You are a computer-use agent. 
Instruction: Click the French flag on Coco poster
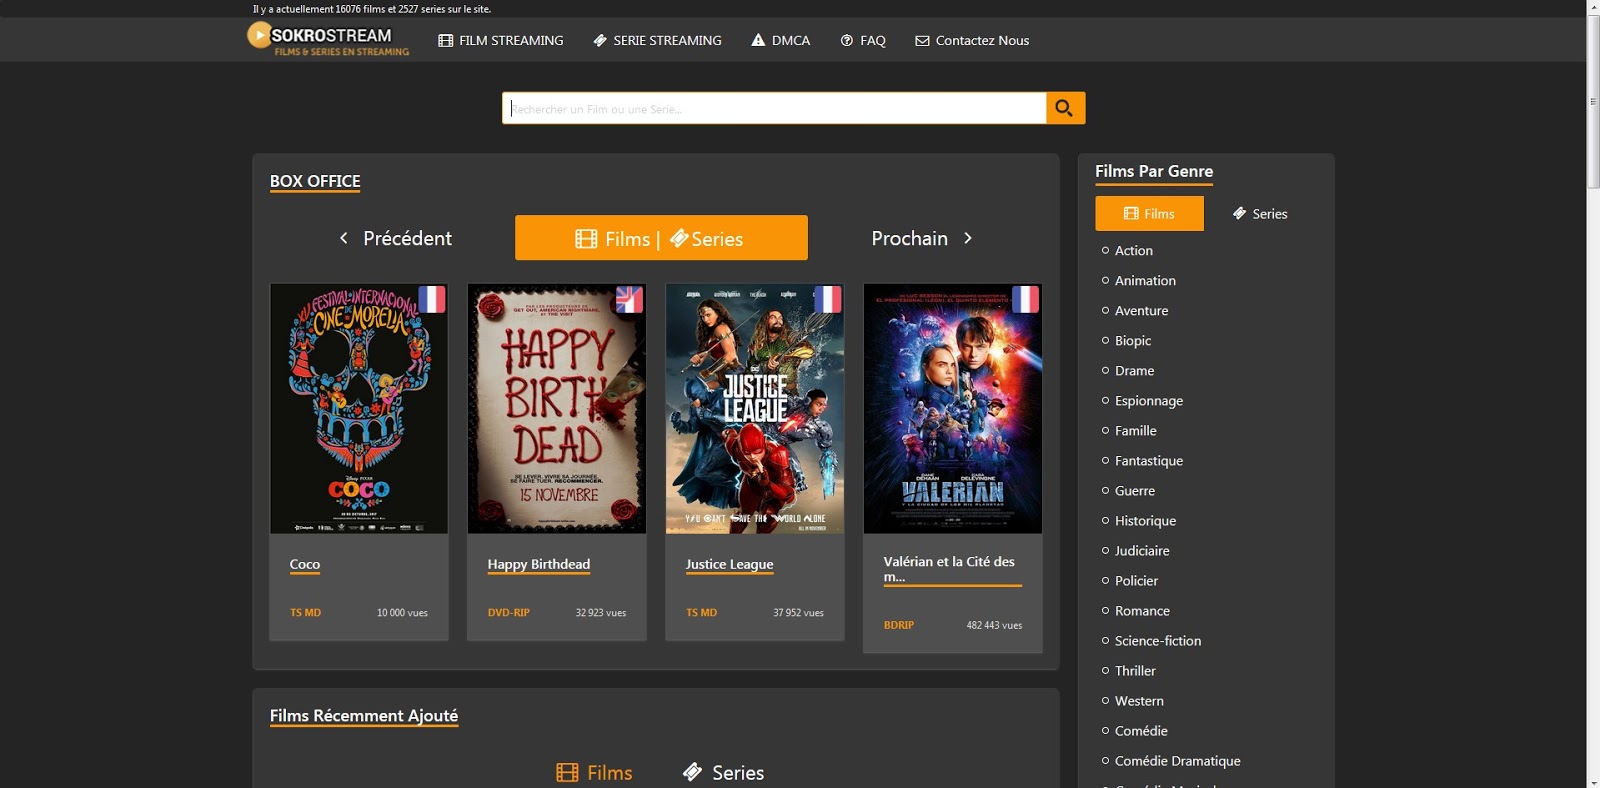pos(432,299)
